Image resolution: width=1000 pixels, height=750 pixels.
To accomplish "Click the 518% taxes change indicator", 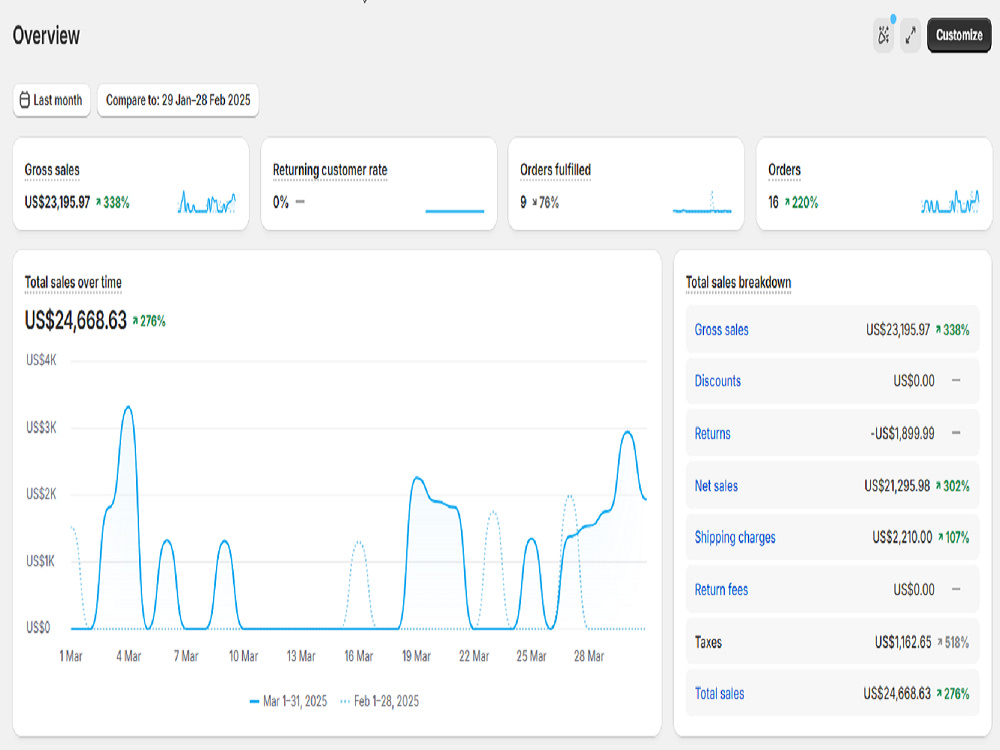I will [x=953, y=642].
